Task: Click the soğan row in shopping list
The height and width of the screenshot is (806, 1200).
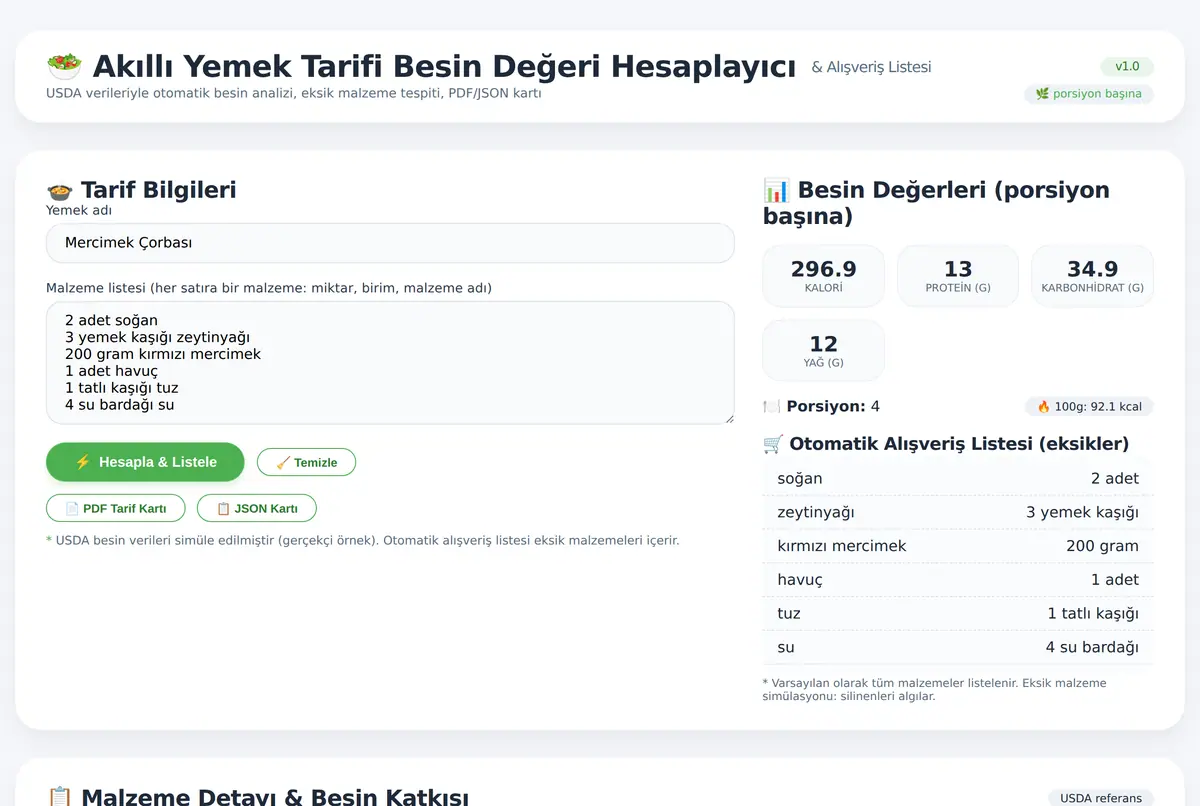Action: (958, 478)
